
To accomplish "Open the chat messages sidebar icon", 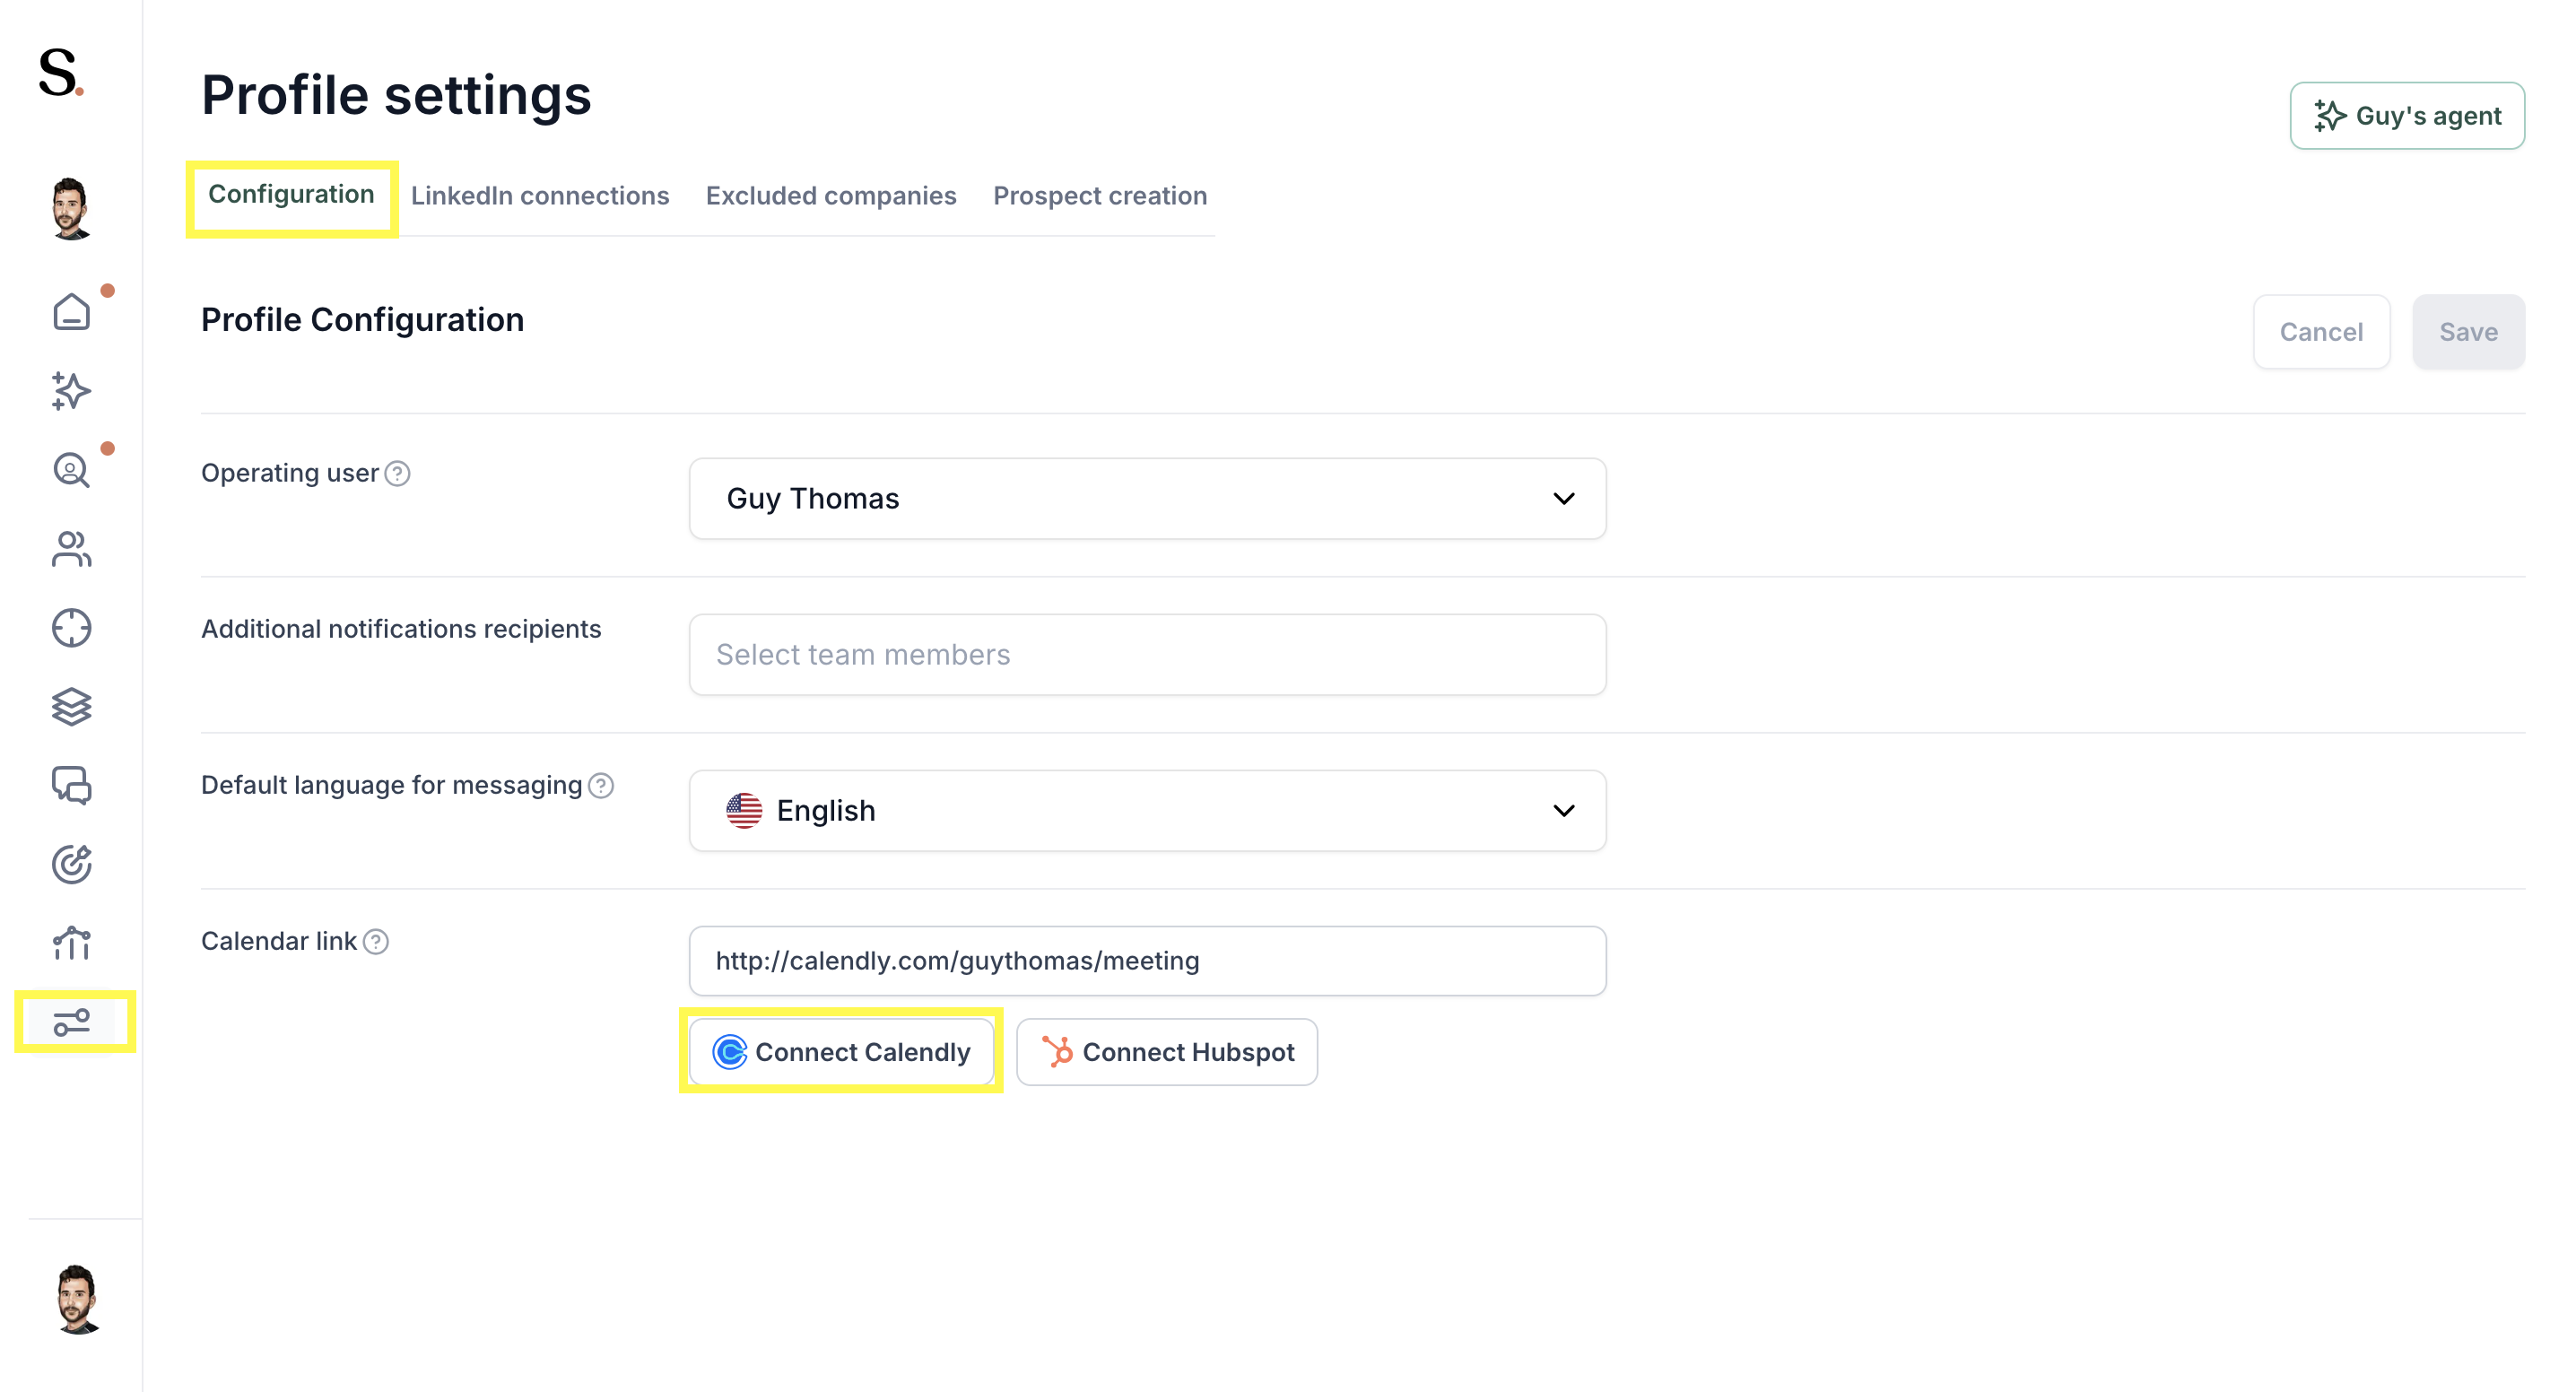I will tap(71, 786).
